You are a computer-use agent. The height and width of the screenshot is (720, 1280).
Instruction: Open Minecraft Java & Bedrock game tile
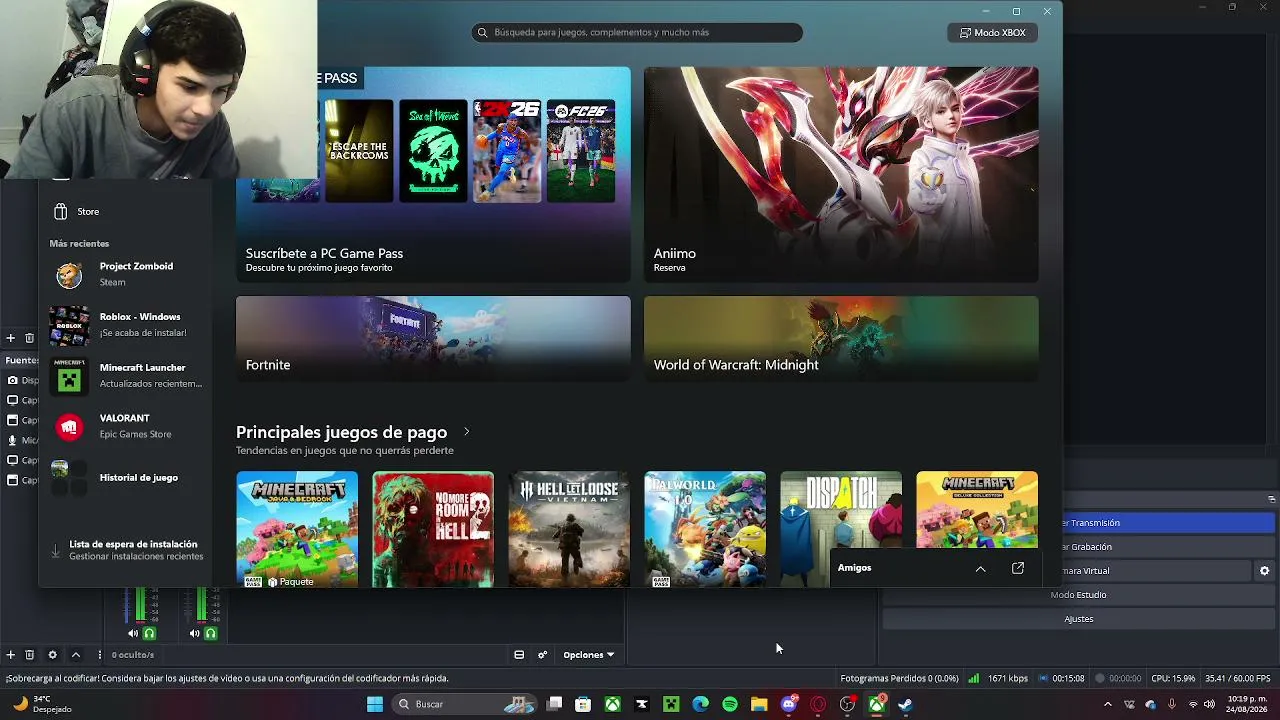pos(297,529)
